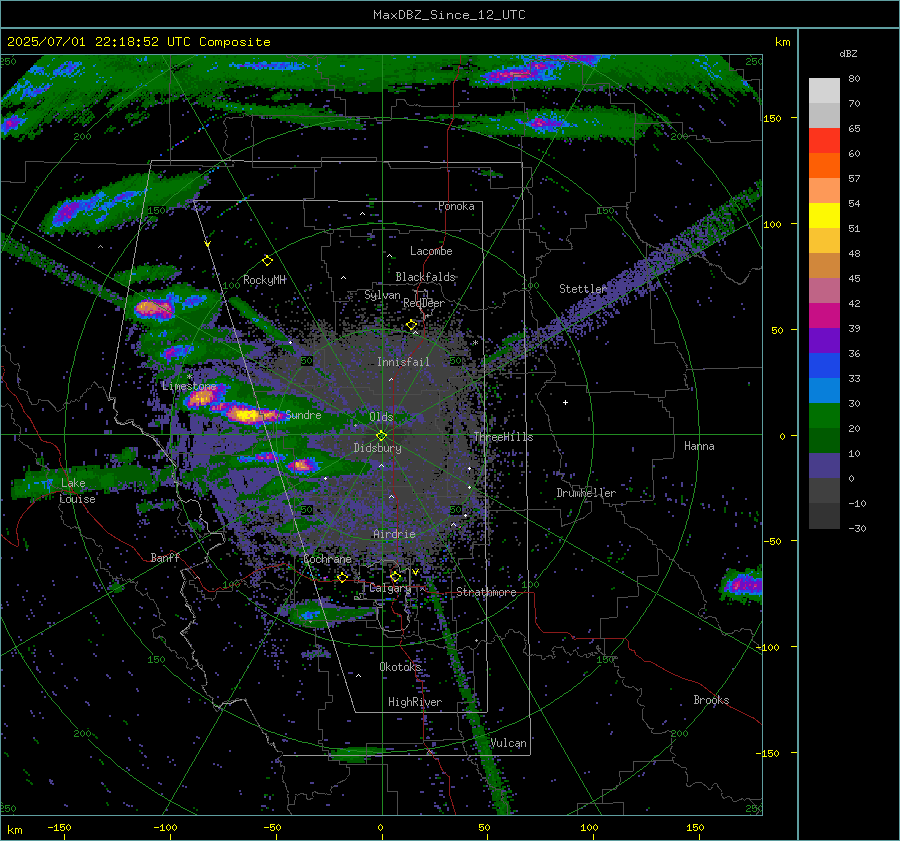Click the storm cell at Alberta's eastern map edge
Screen dimensions: 900x841
click(x=743, y=586)
